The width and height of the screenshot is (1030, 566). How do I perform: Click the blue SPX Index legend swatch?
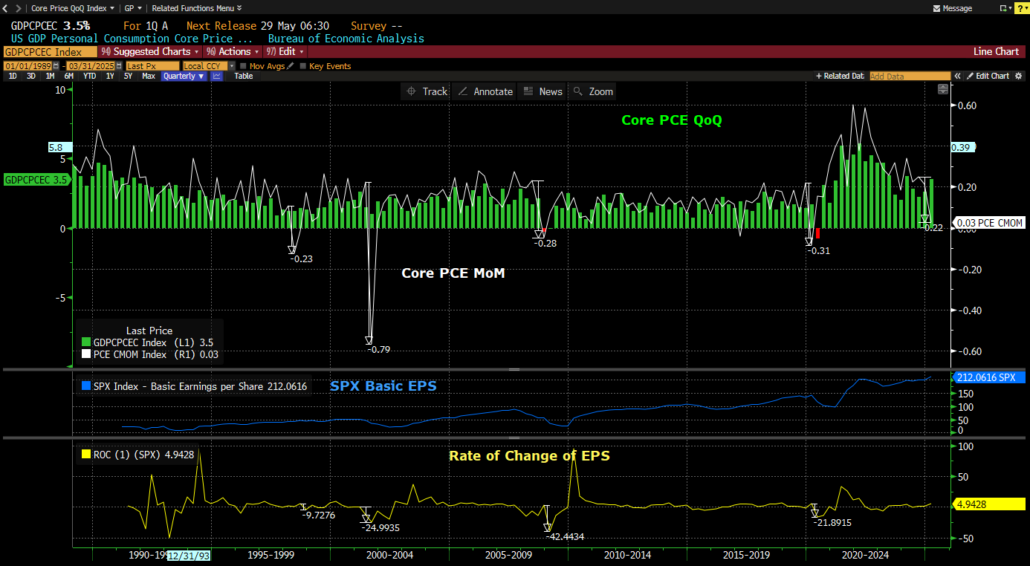(x=86, y=386)
